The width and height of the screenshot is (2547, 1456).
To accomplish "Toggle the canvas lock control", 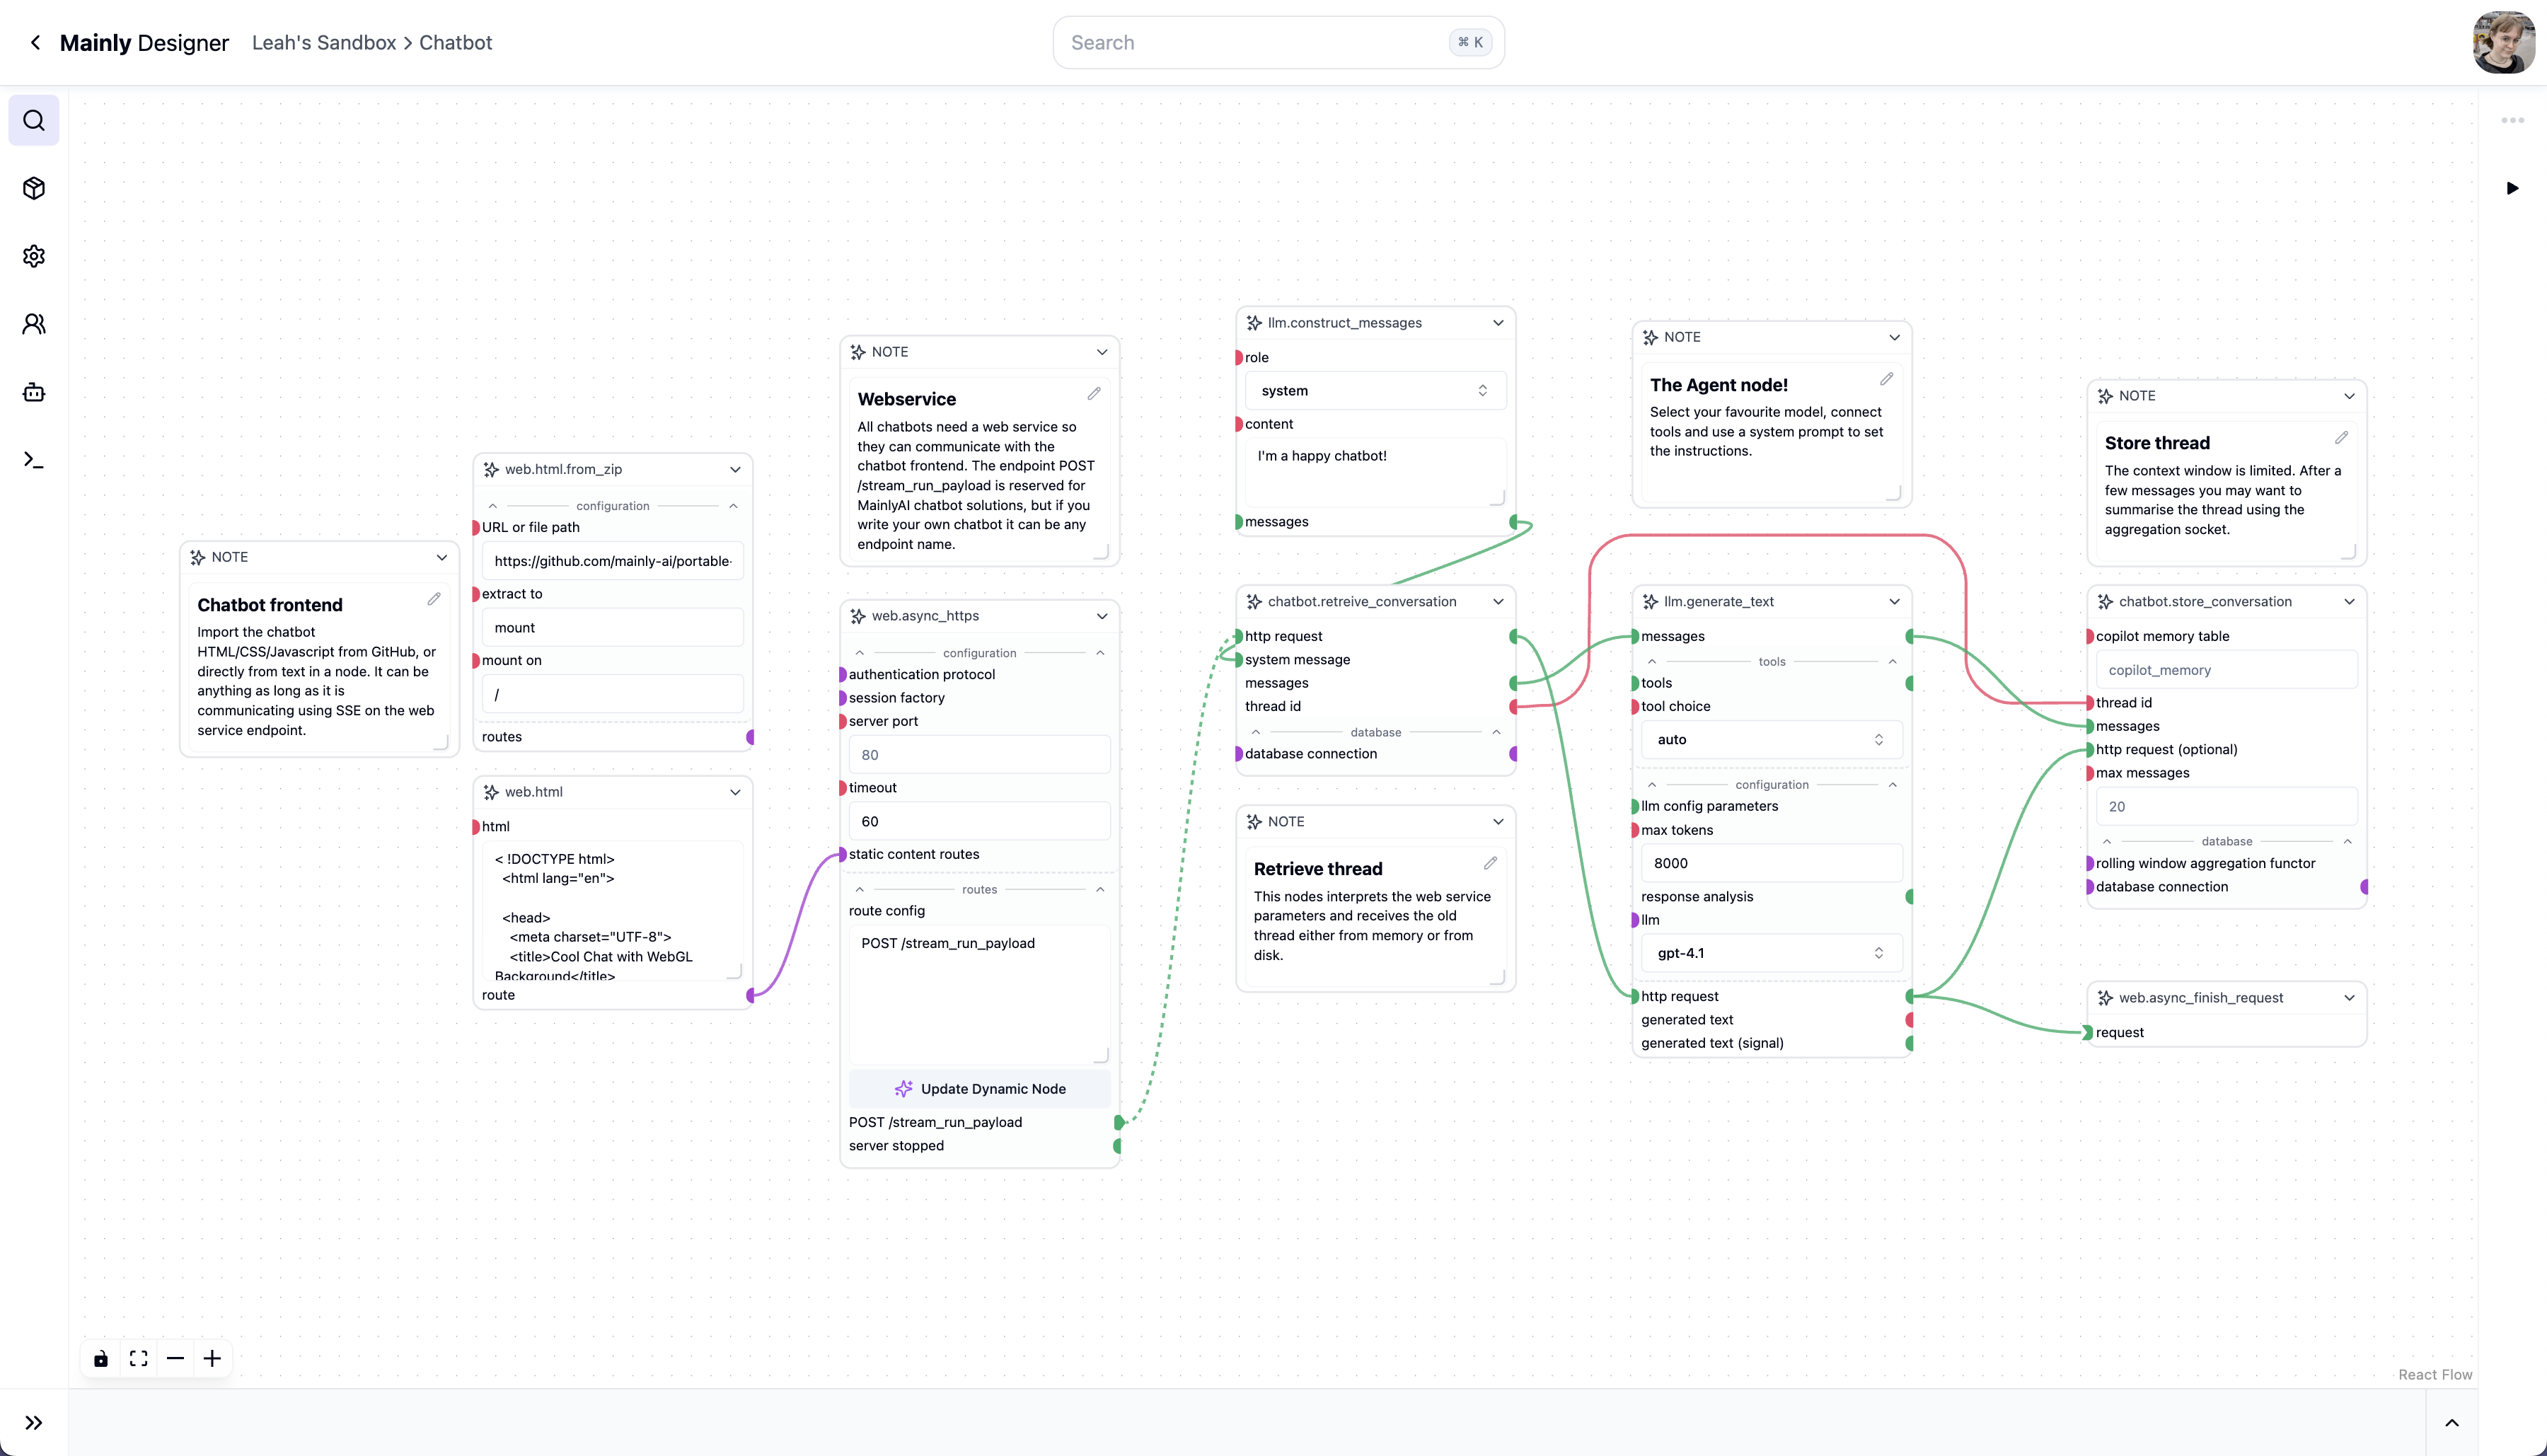I will pos(101,1358).
